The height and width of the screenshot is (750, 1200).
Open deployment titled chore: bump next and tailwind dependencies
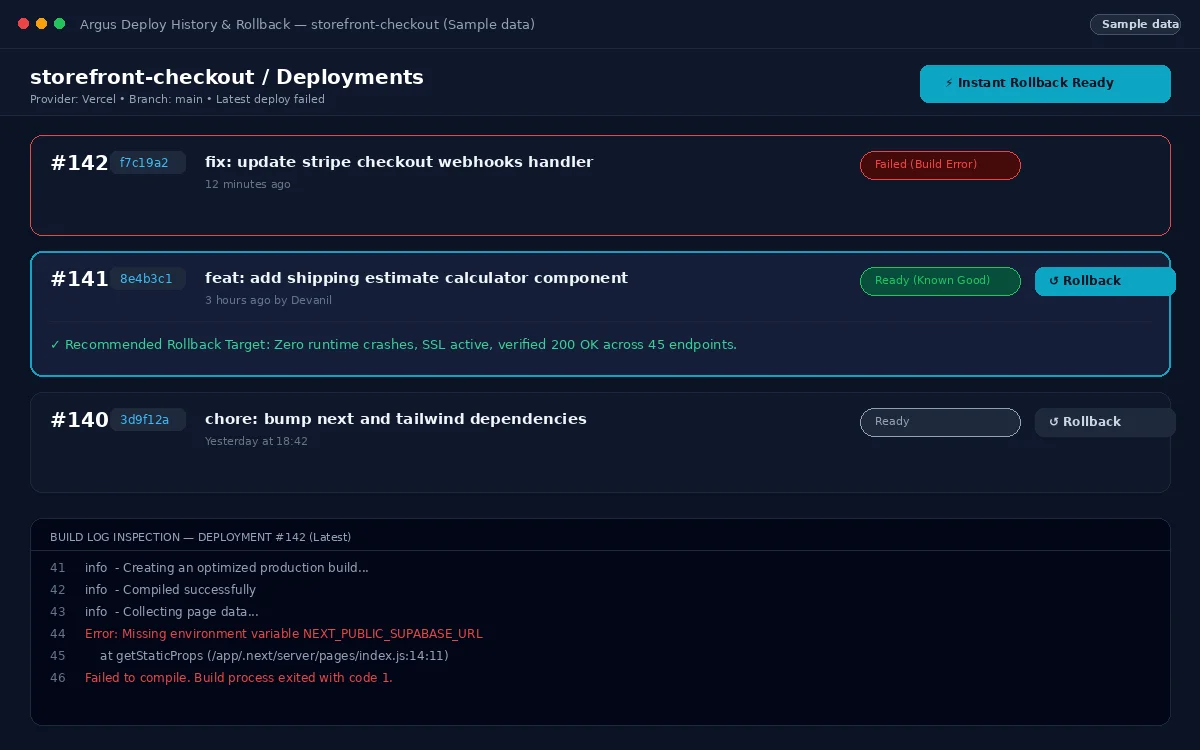(396, 419)
